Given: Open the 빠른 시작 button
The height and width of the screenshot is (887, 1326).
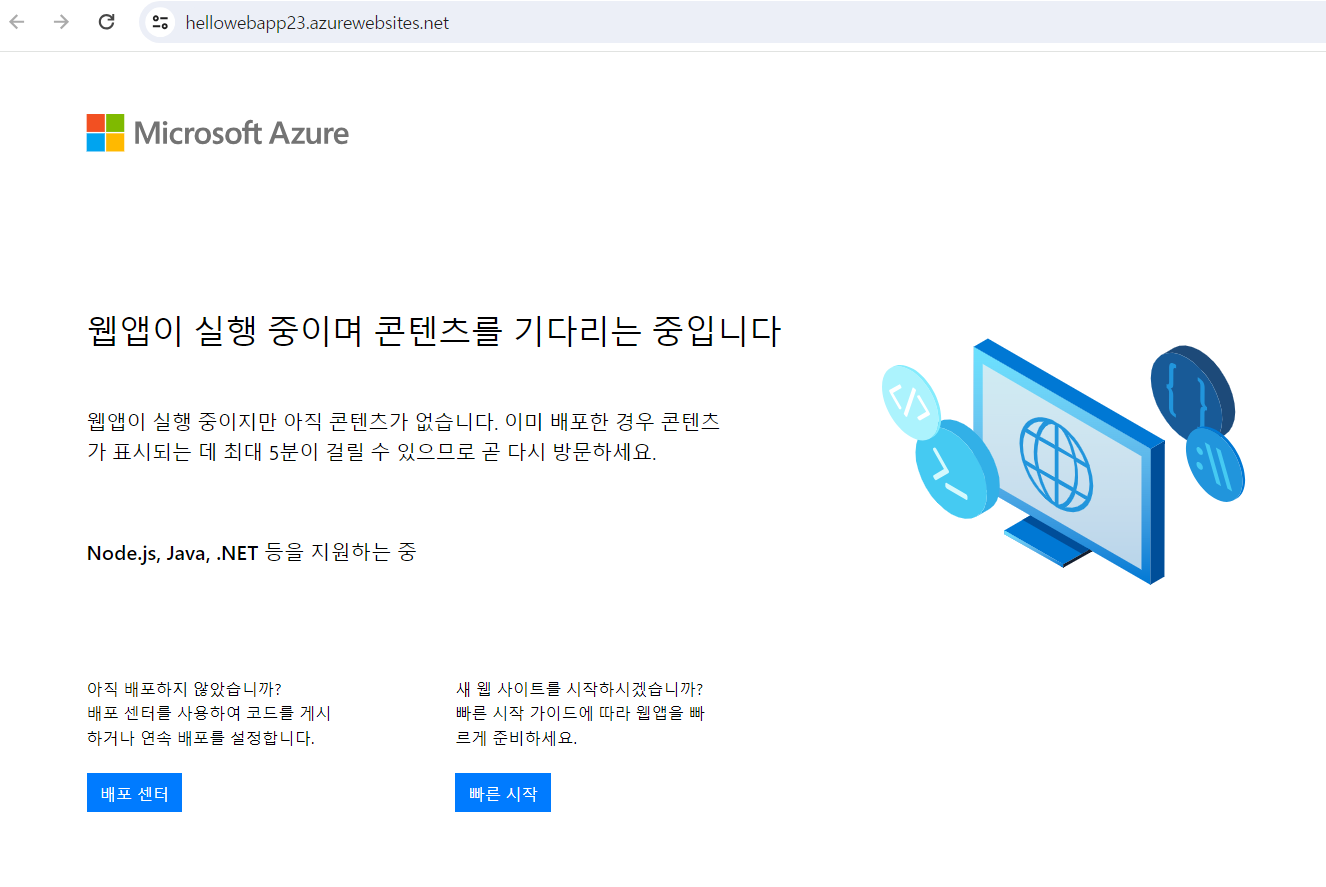Looking at the screenshot, I should [x=503, y=793].
